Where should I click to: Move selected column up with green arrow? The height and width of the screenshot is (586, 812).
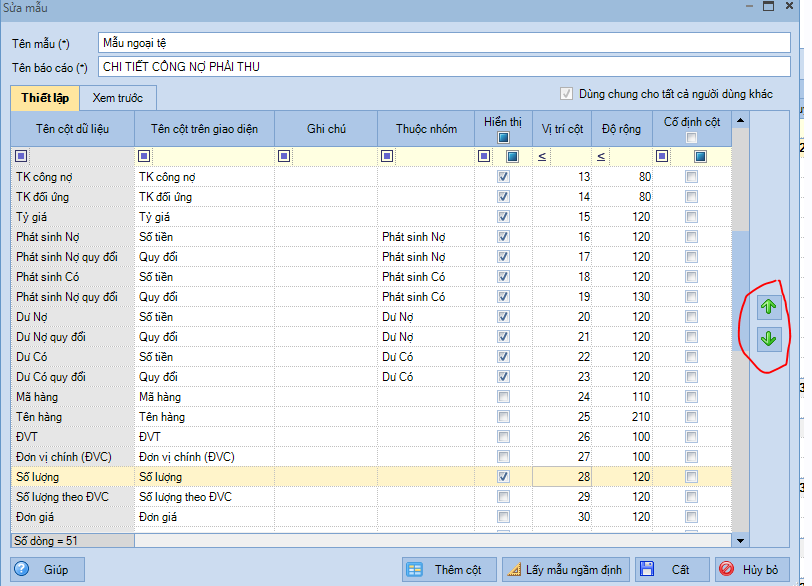pyautogui.click(x=768, y=307)
